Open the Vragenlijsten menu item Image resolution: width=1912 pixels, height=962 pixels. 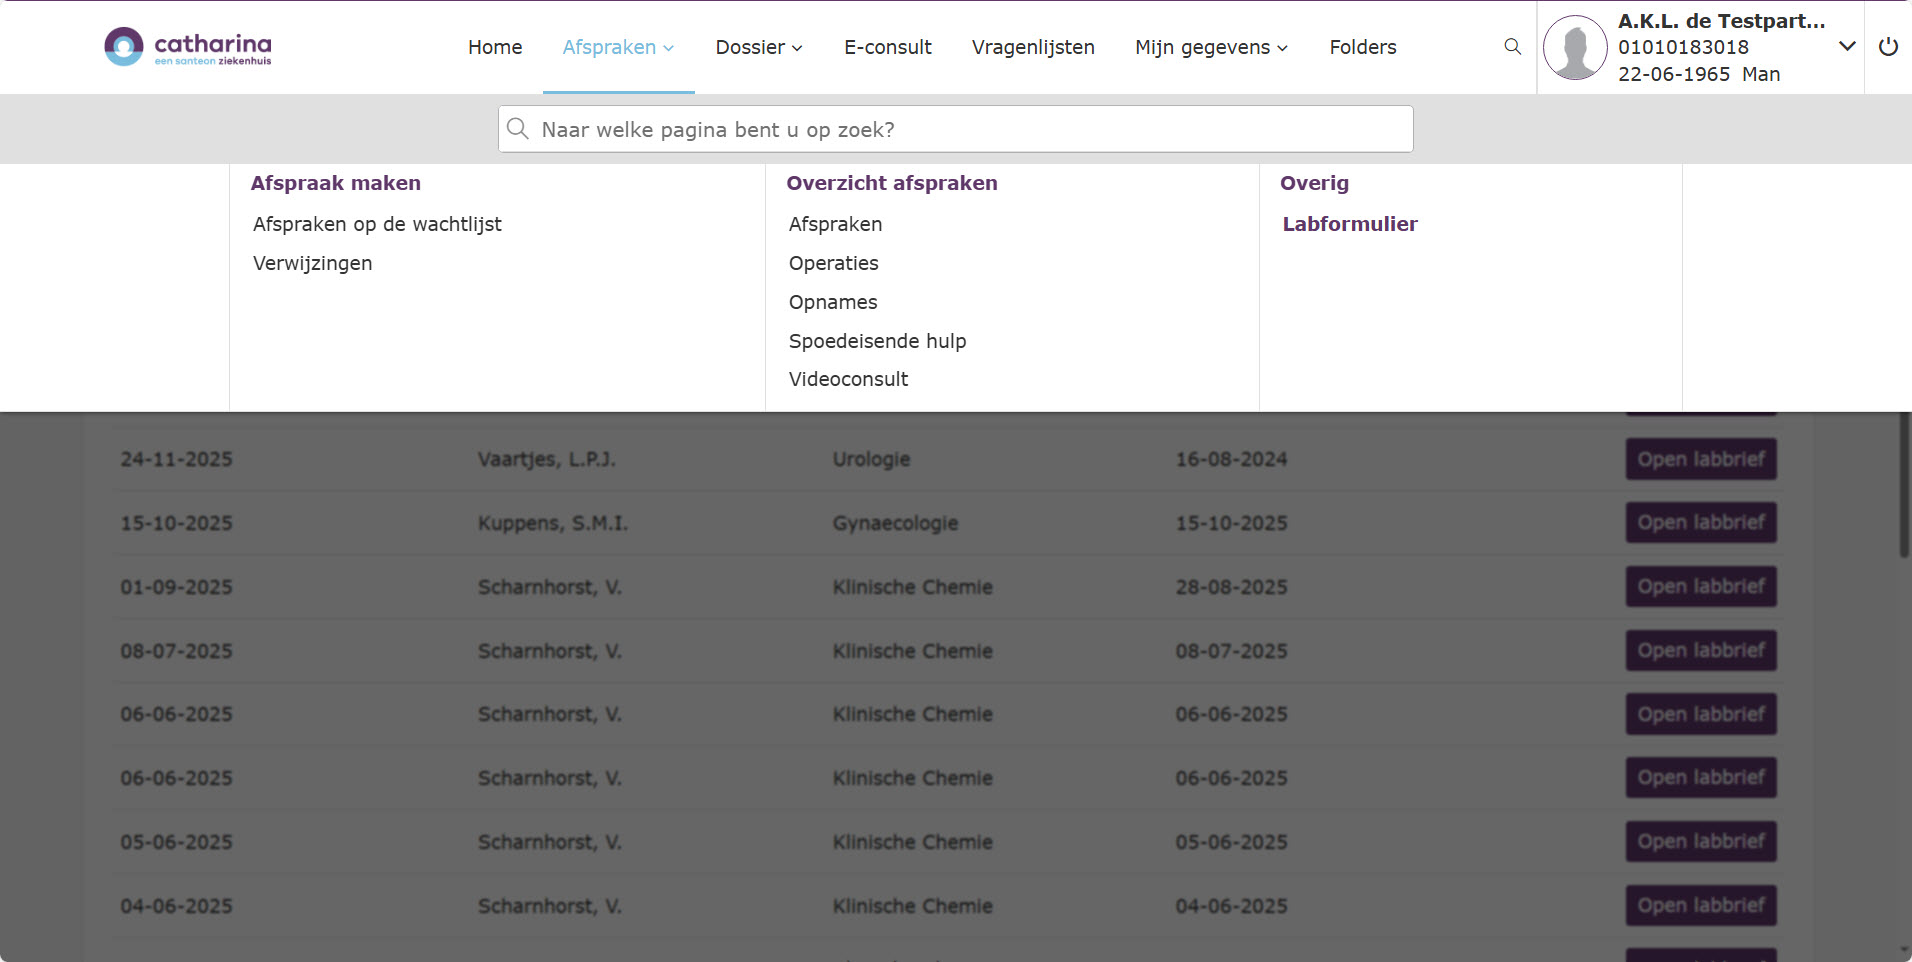[x=1033, y=47]
